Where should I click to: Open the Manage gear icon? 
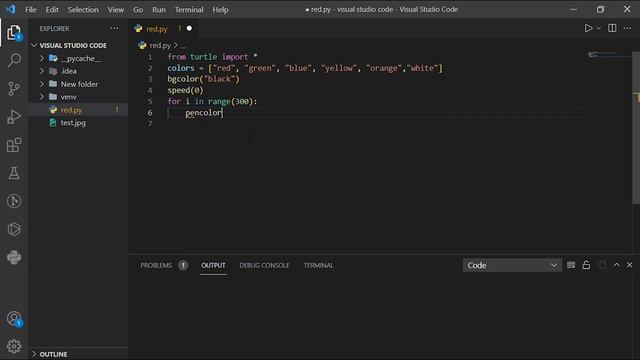pos(14,346)
